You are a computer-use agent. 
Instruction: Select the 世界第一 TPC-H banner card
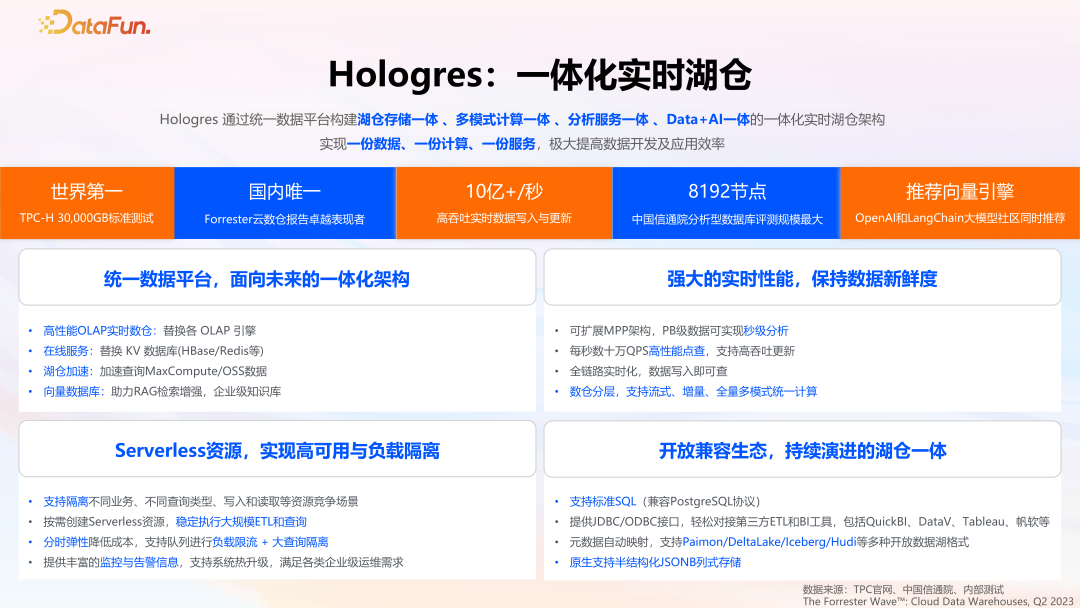click(x=88, y=201)
